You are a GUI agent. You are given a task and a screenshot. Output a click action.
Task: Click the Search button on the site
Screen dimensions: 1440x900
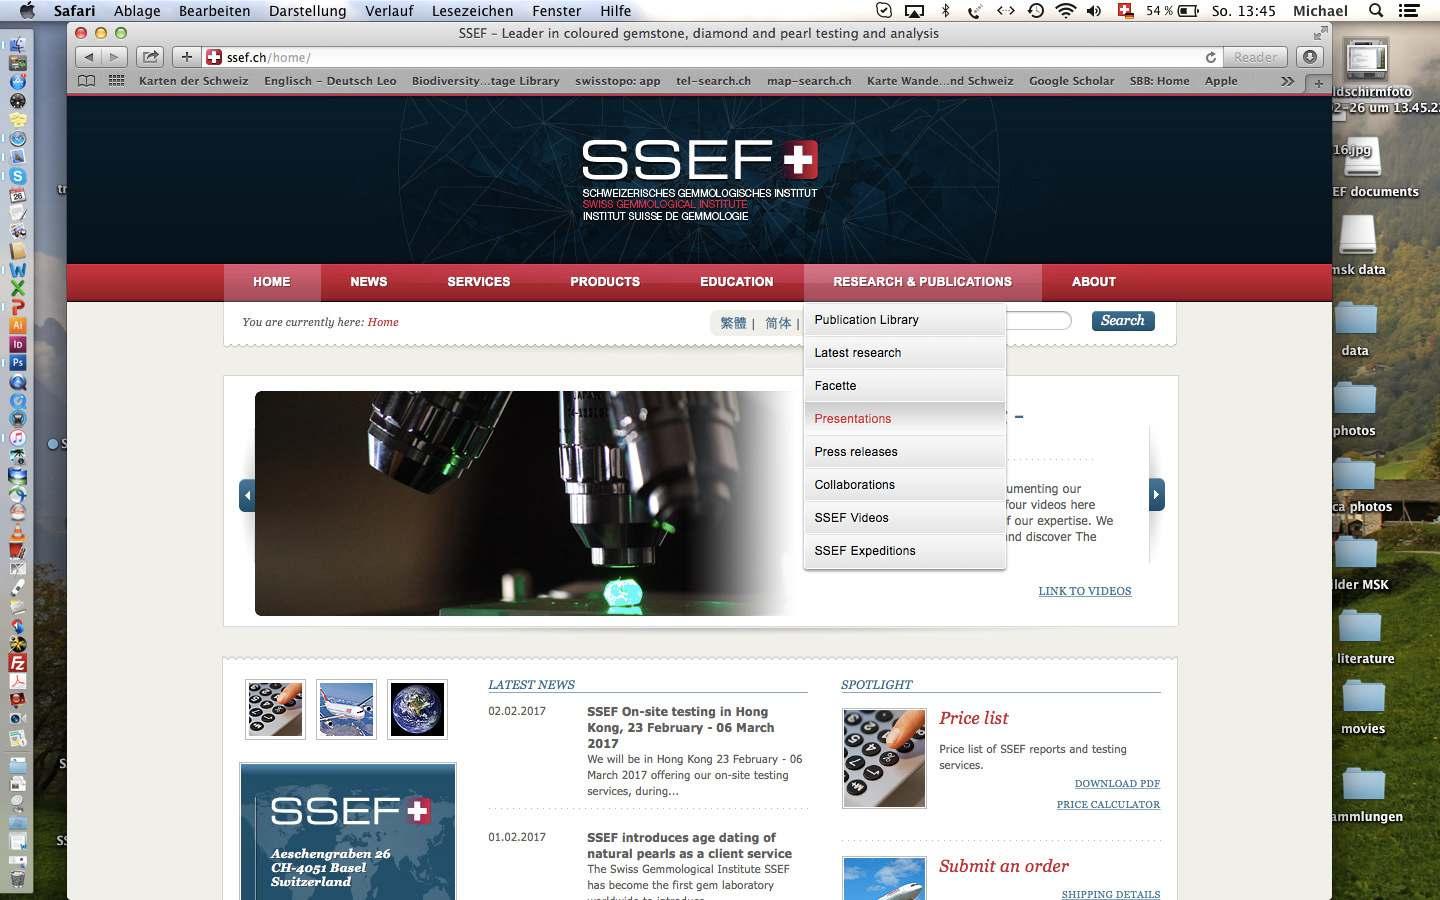tap(1123, 321)
